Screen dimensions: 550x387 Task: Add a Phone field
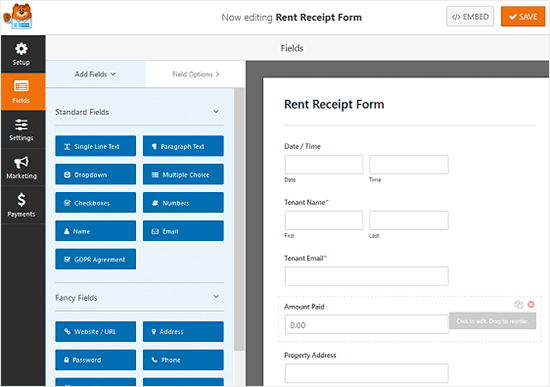(183, 360)
